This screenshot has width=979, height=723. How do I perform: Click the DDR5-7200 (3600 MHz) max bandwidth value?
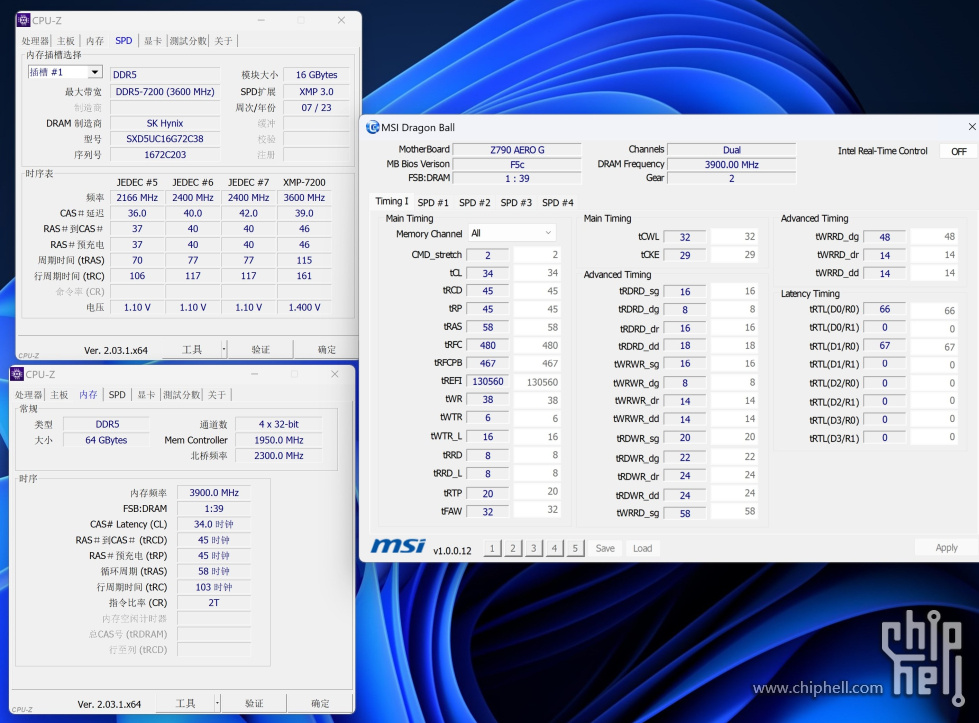(x=165, y=91)
